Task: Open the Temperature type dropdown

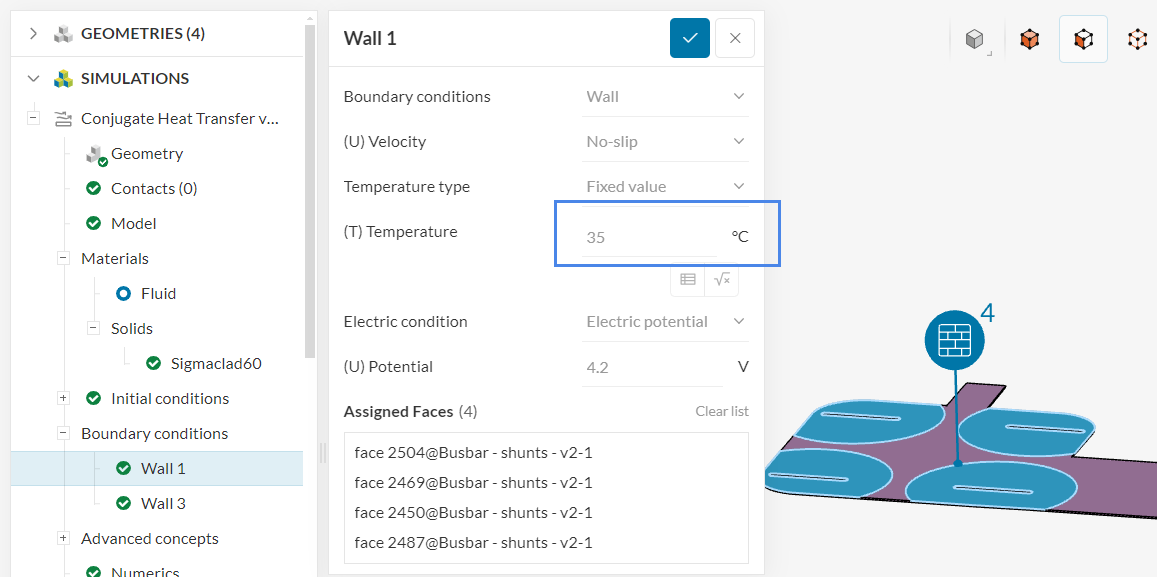Action: coord(666,187)
